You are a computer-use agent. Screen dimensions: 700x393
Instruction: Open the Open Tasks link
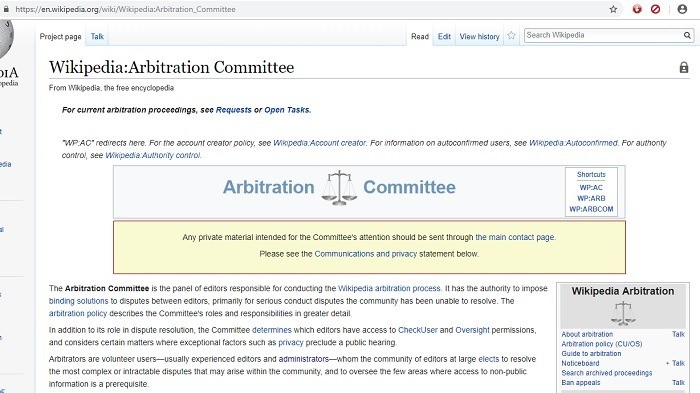pos(287,110)
